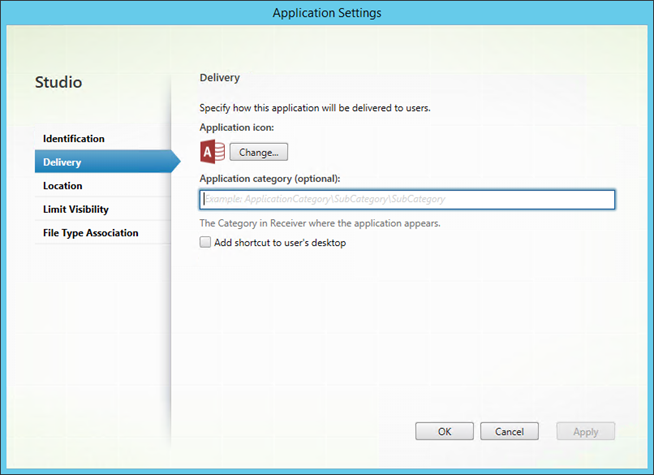Switch to the Identification section

pos(74,138)
